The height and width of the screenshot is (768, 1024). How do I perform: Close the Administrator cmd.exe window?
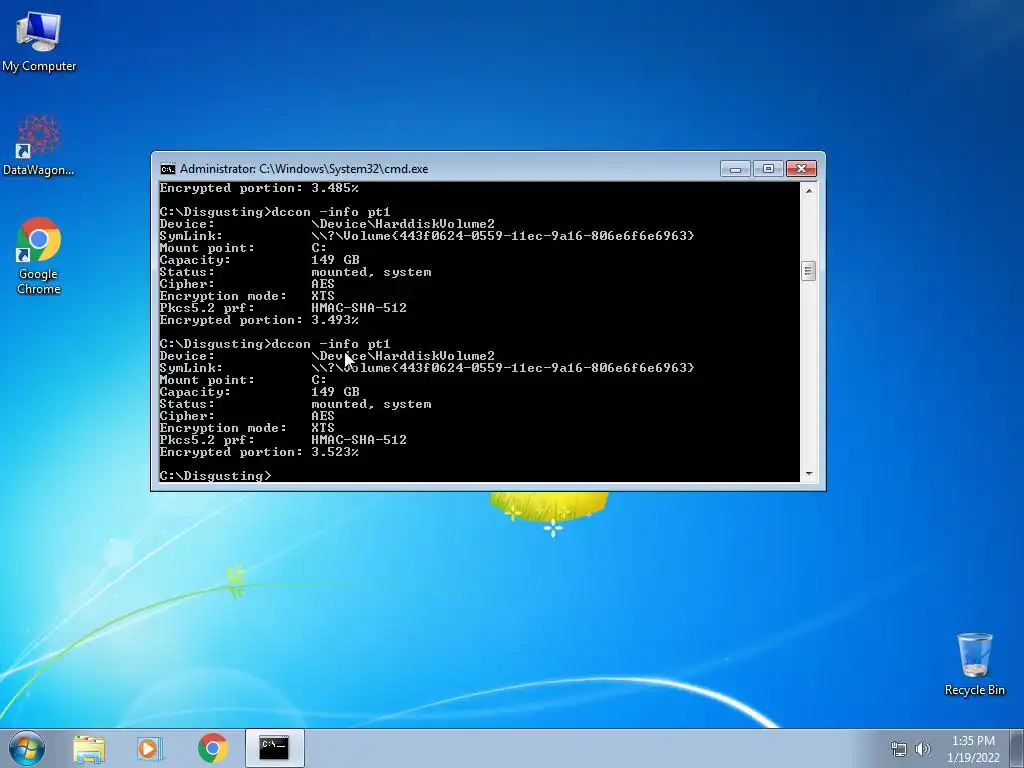click(x=801, y=169)
